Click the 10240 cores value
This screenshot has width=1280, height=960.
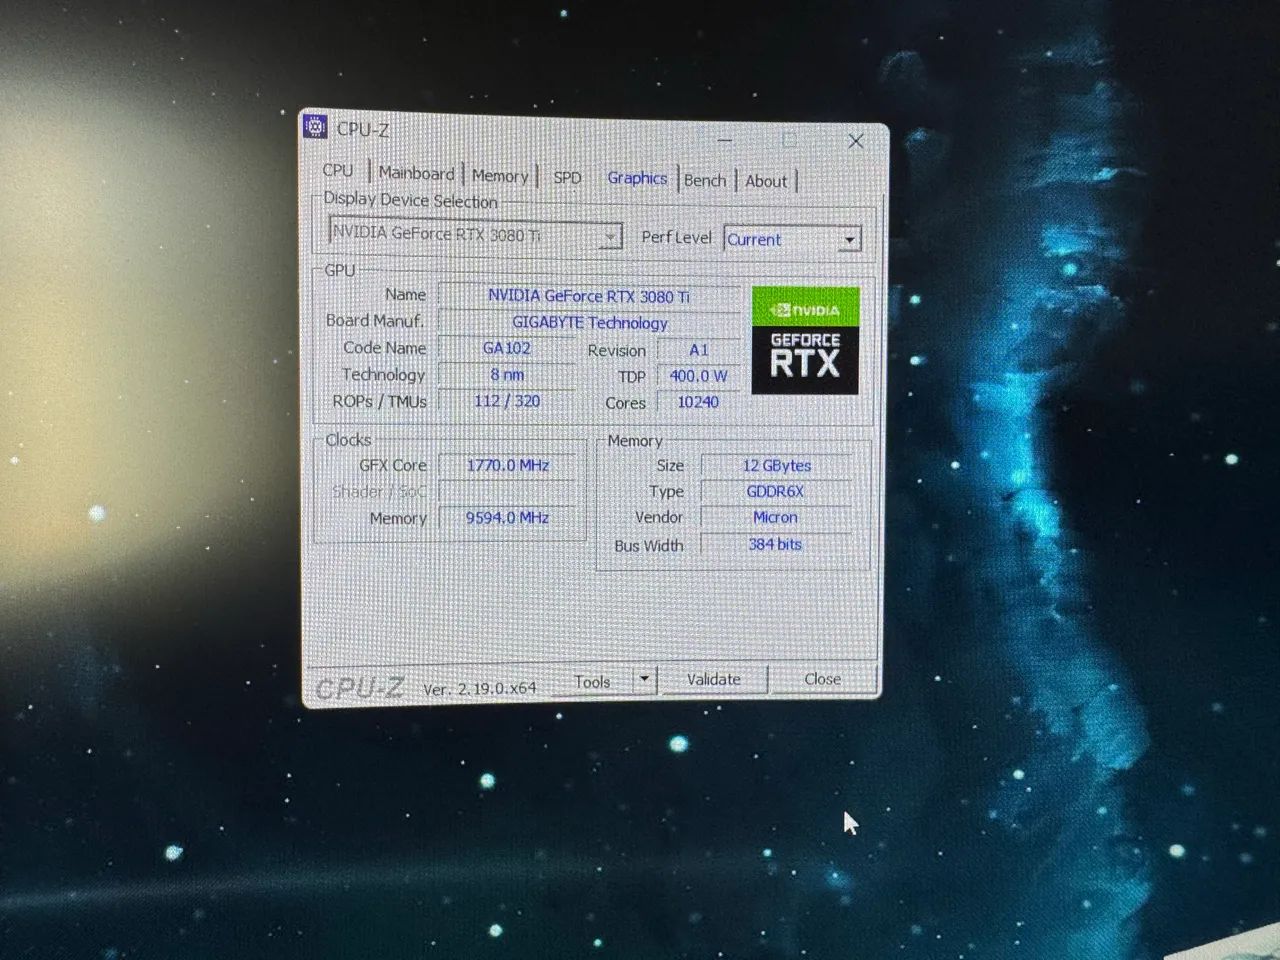pos(699,402)
